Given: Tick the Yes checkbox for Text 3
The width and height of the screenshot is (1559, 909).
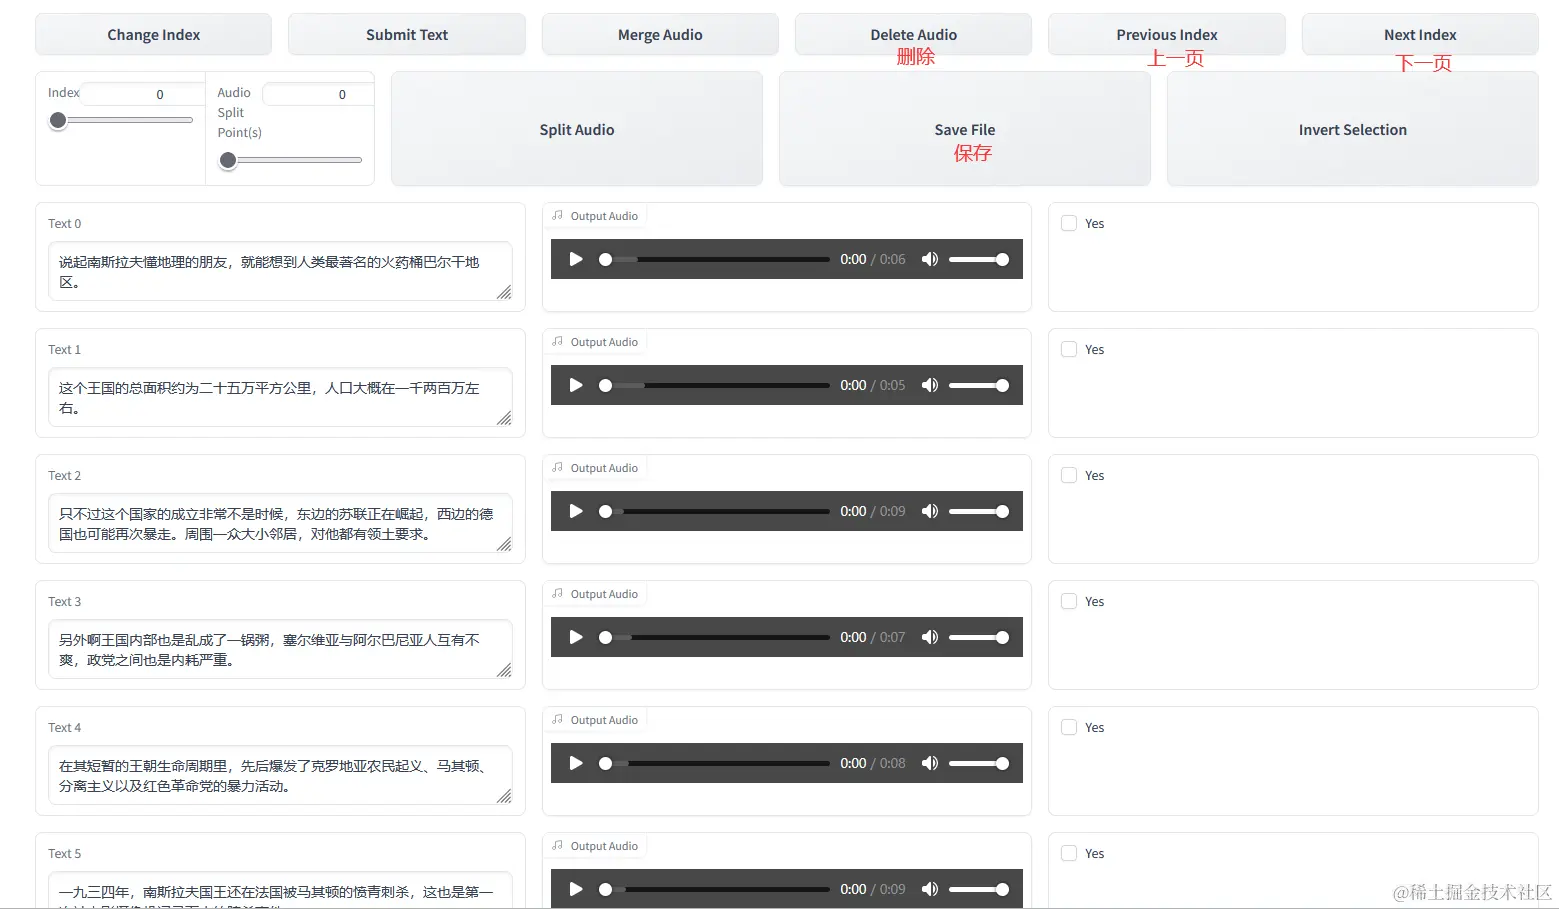Looking at the screenshot, I should click(1069, 601).
